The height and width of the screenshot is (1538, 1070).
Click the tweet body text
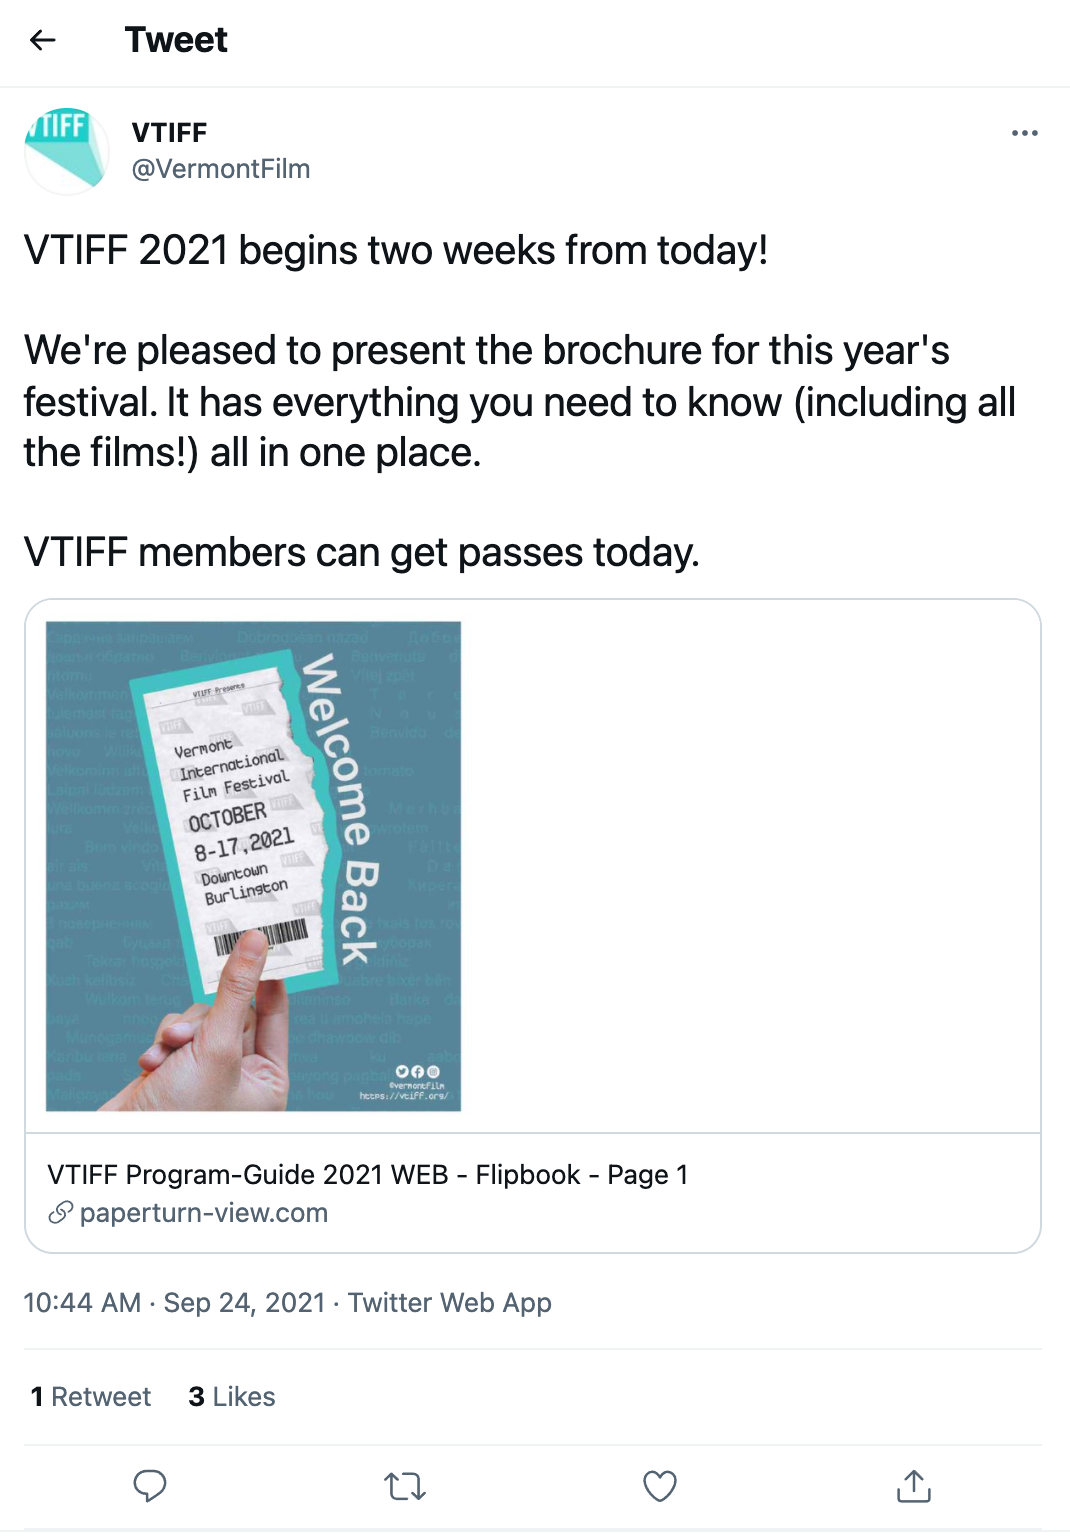520,401
